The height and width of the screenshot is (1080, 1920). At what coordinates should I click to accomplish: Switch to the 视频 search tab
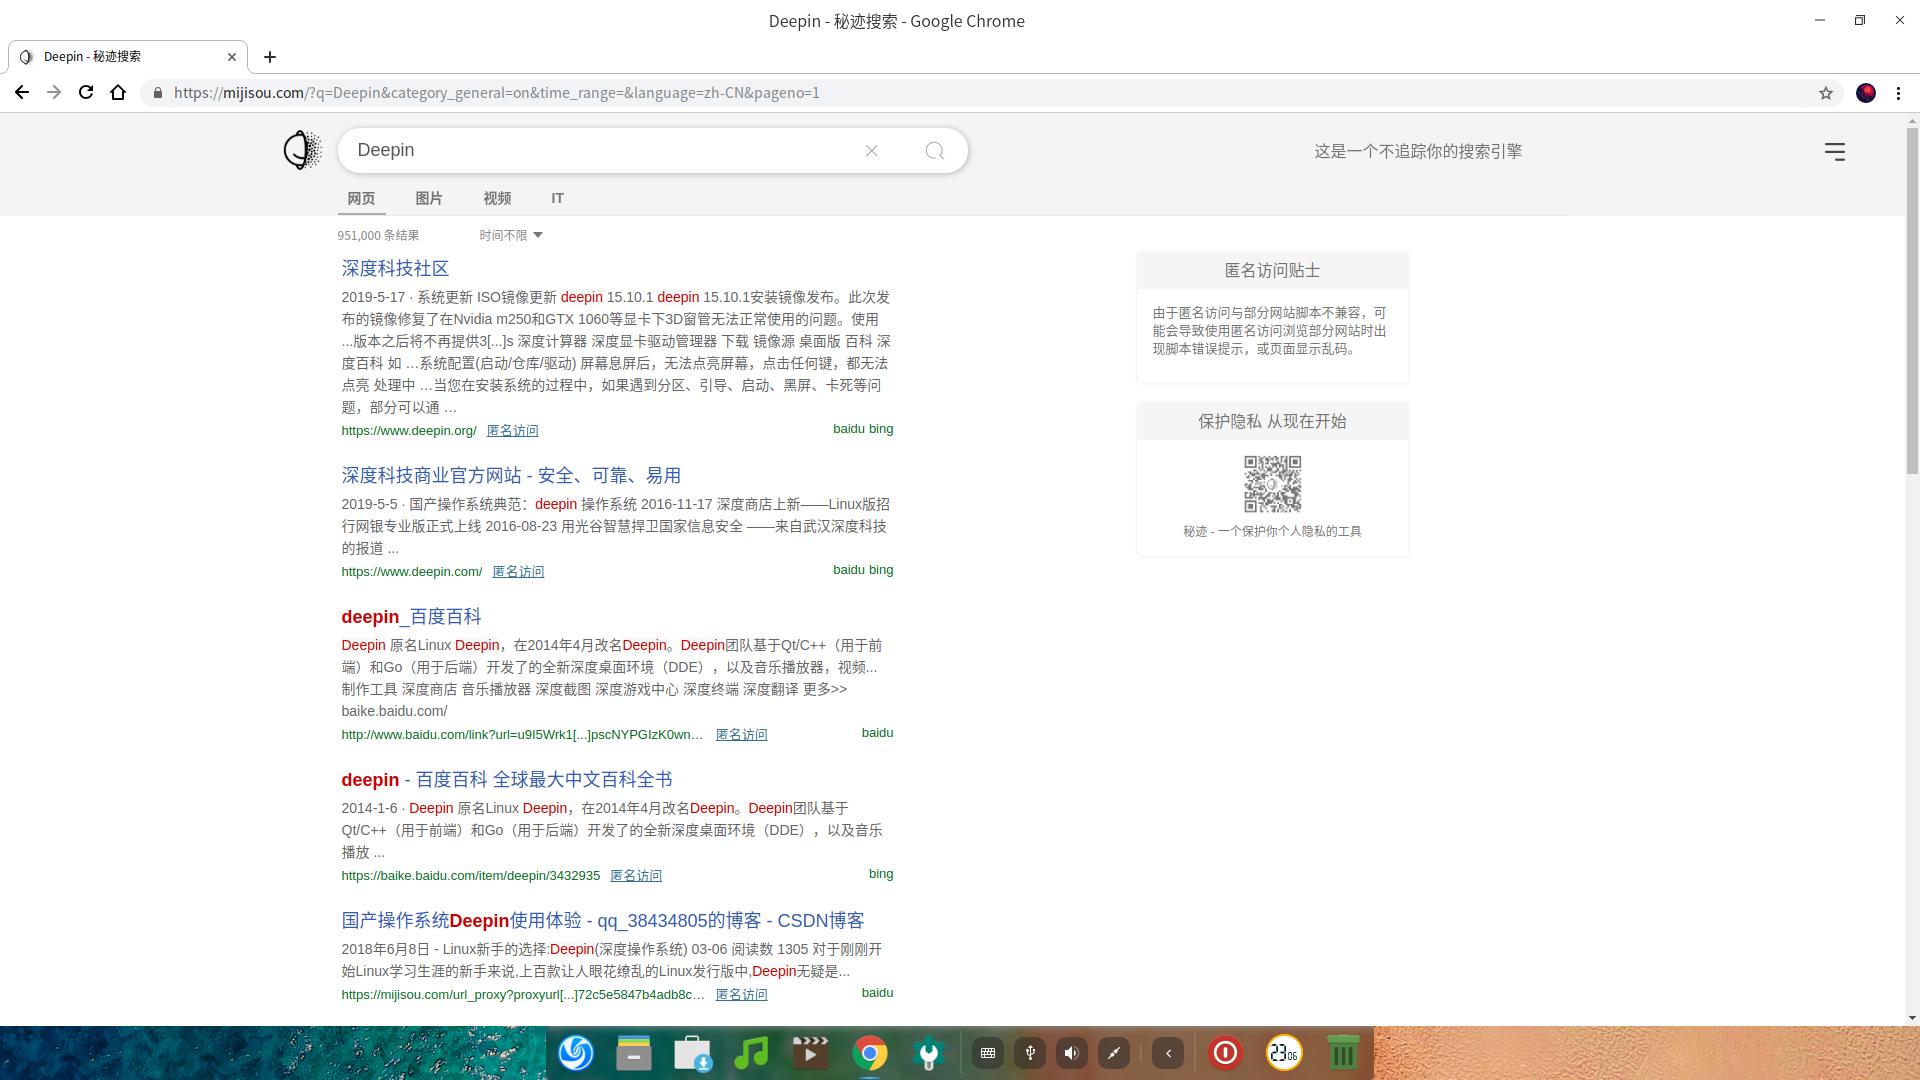pyautogui.click(x=496, y=198)
